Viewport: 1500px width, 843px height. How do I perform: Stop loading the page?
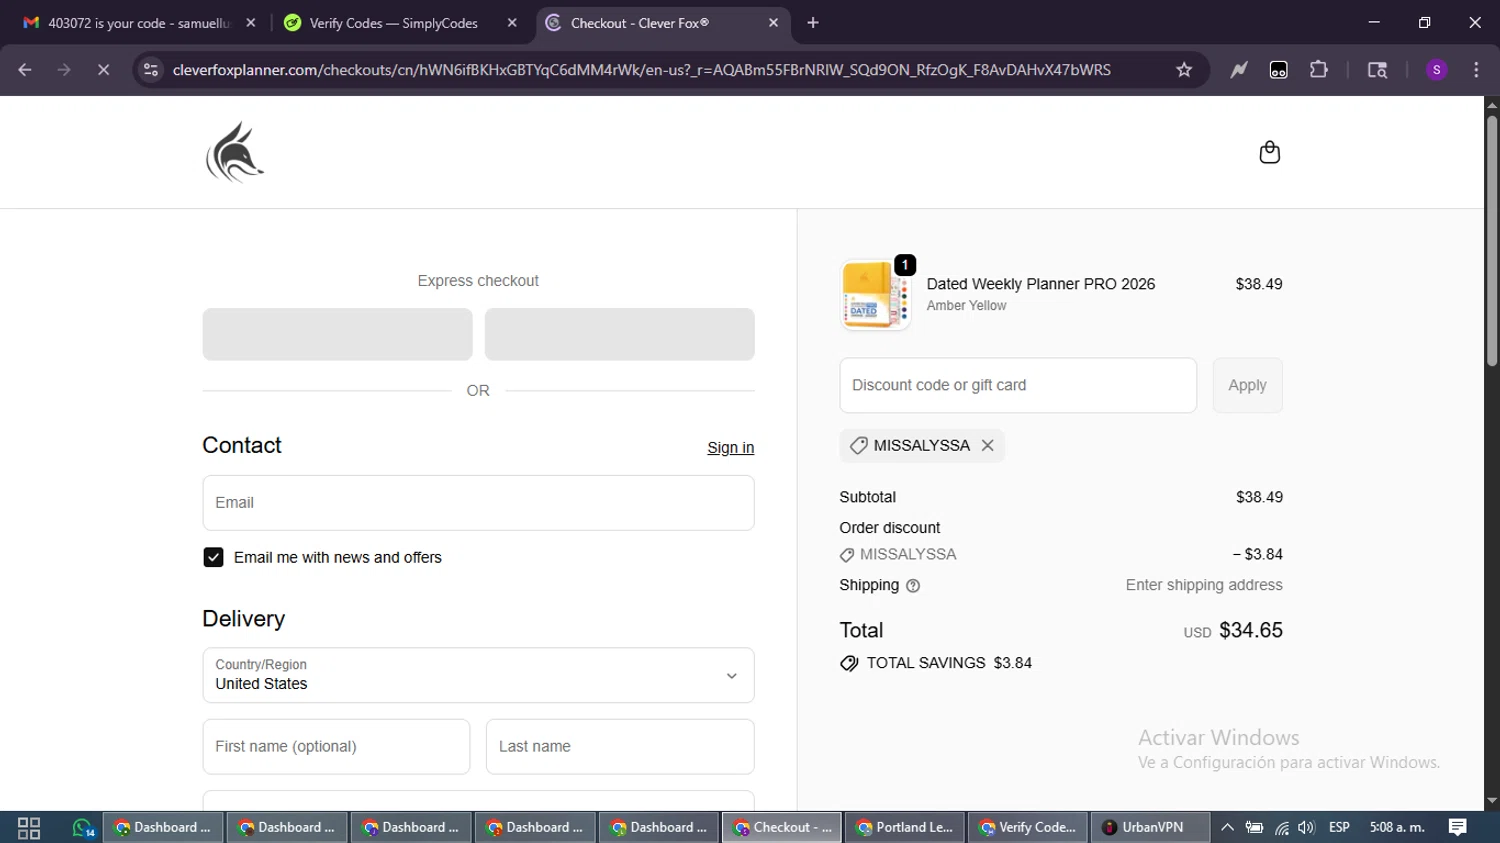[103, 70]
